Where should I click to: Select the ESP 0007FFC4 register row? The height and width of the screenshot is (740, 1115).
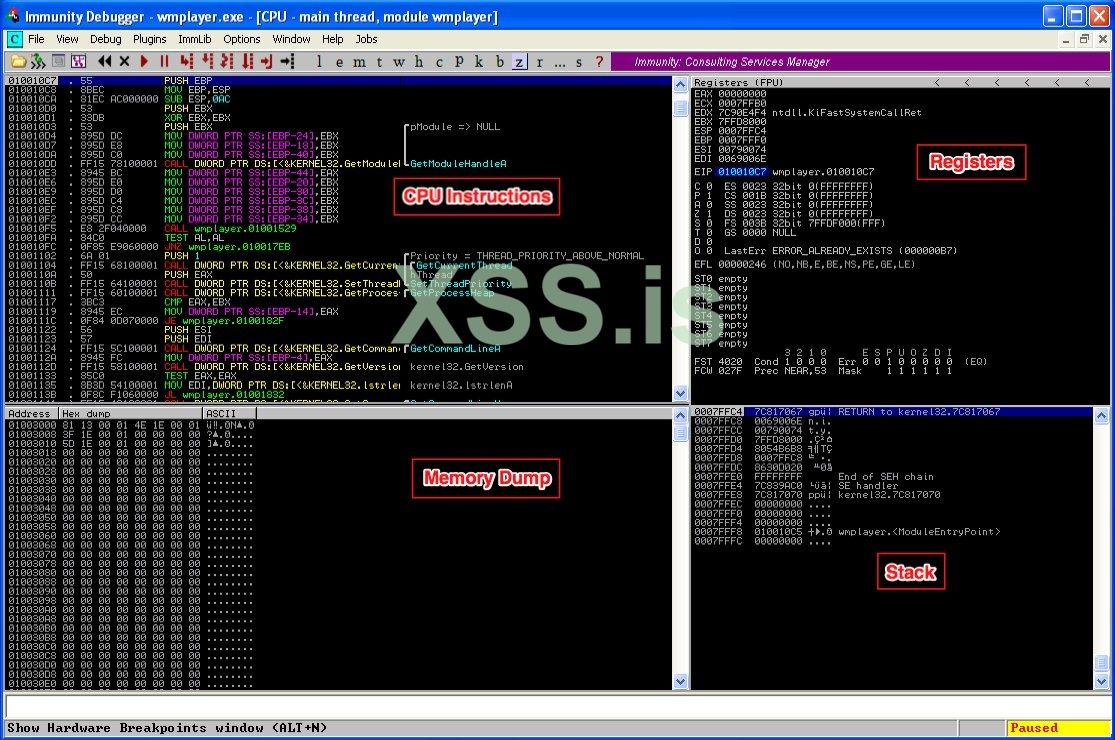(x=730, y=131)
